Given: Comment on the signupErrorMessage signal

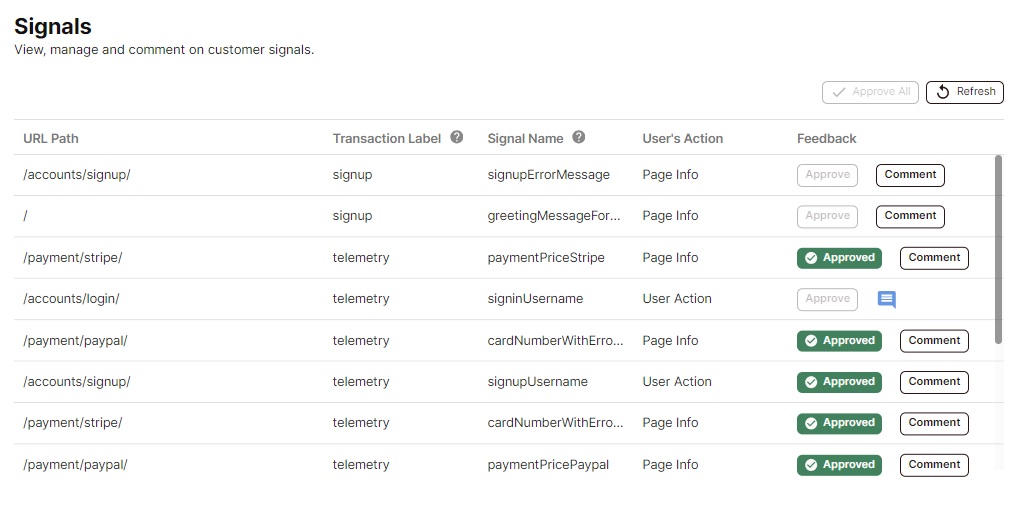Looking at the screenshot, I should click(910, 175).
